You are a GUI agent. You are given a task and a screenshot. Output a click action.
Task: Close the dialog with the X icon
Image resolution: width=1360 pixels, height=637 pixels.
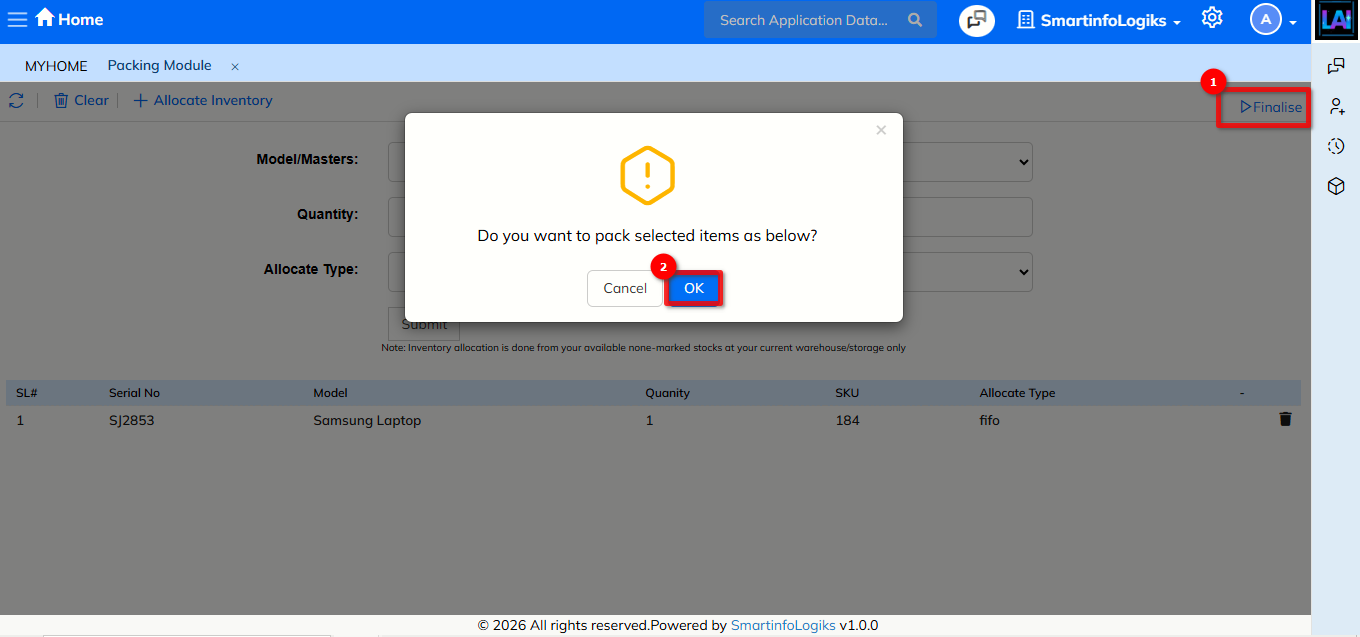pos(880,130)
